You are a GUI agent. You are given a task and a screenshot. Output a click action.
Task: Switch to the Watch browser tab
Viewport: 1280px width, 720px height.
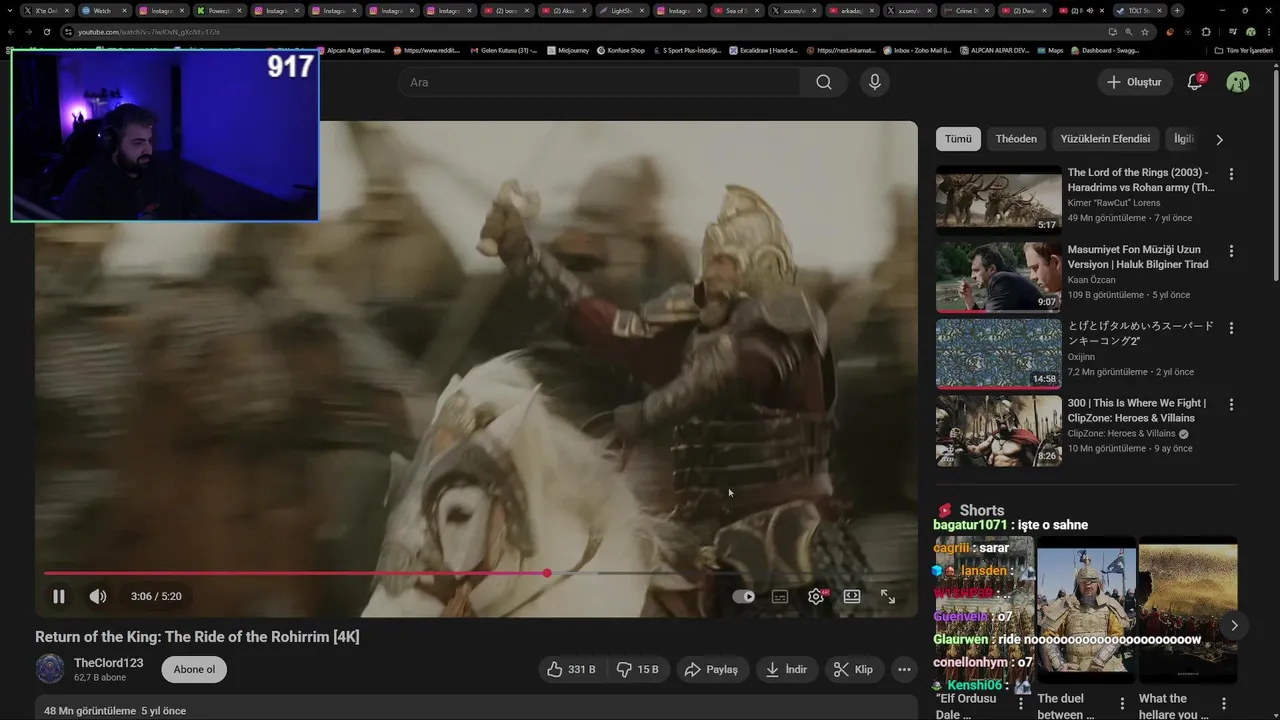point(104,11)
